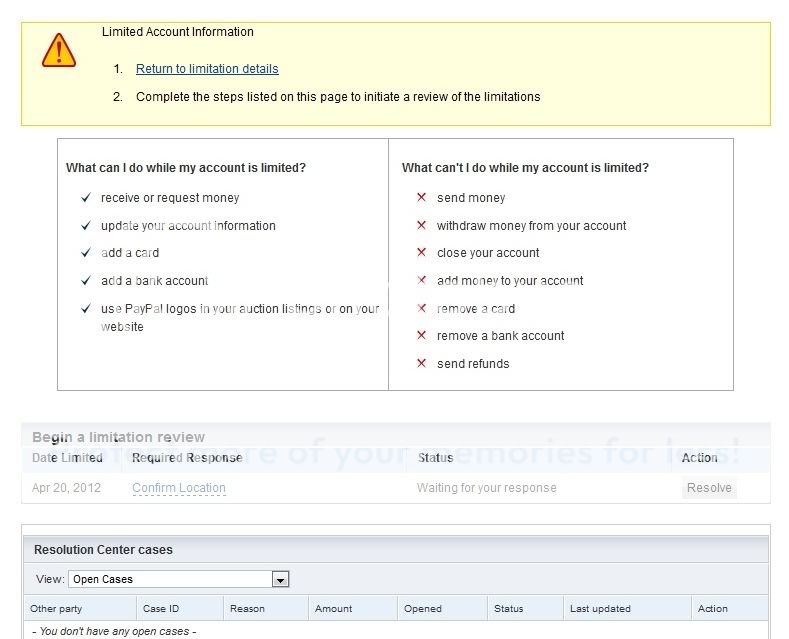The height and width of the screenshot is (639, 789).
Task: Click the Complete the steps listed instruction text
Action: point(338,97)
